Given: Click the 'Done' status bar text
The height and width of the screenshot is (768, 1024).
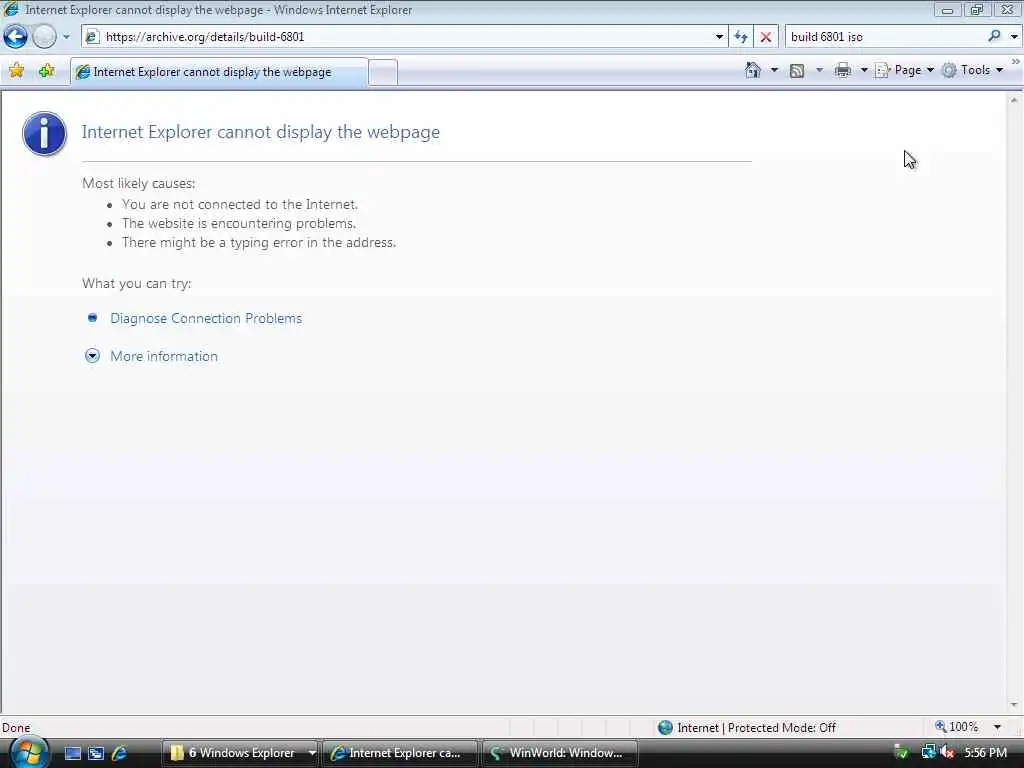Looking at the screenshot, I should coord(16,728).
